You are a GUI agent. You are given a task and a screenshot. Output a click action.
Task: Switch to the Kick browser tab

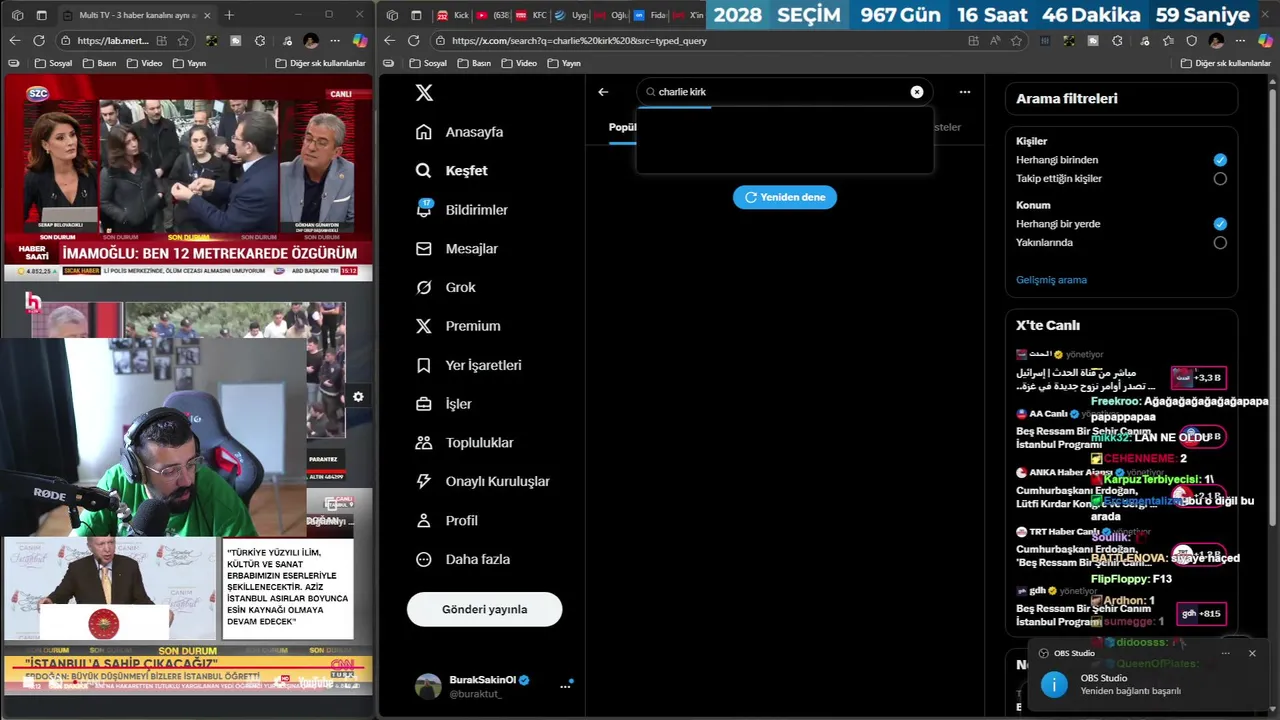click(x=453, y=15)
